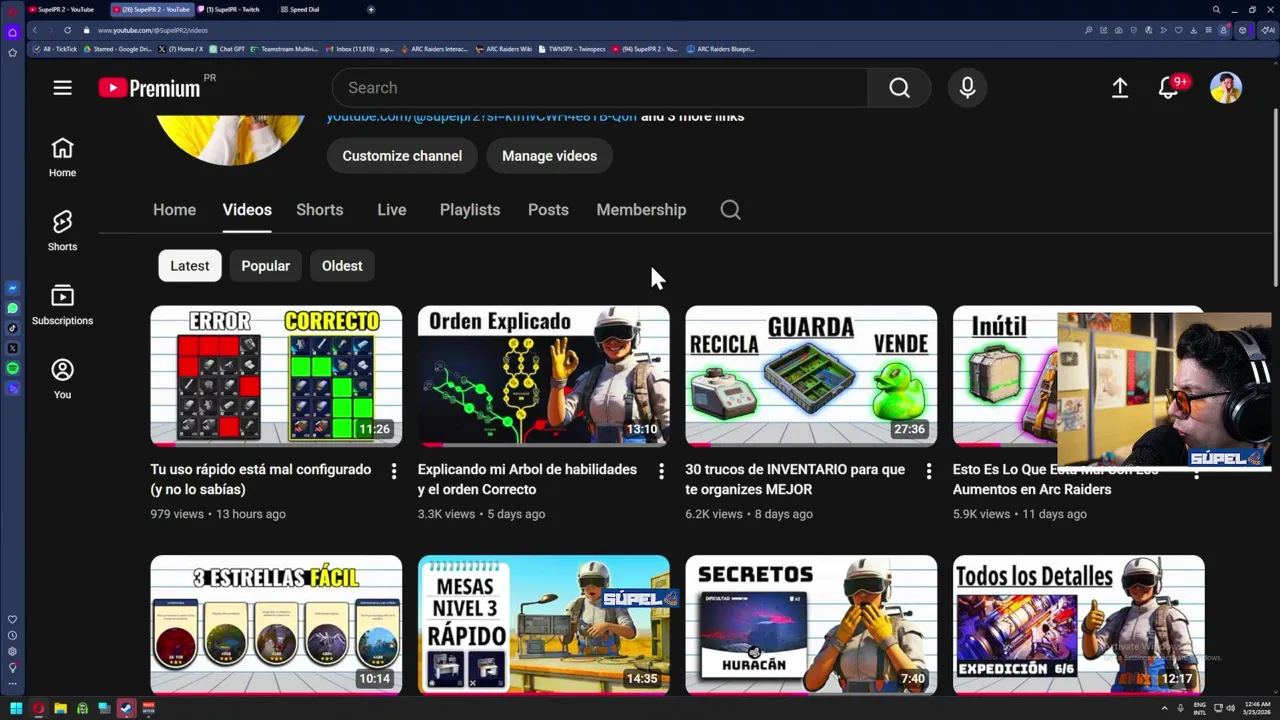Open the browser's heart bookmarks icon
Viewport: 1280px width, 720px height.
tap(1179, 30)
